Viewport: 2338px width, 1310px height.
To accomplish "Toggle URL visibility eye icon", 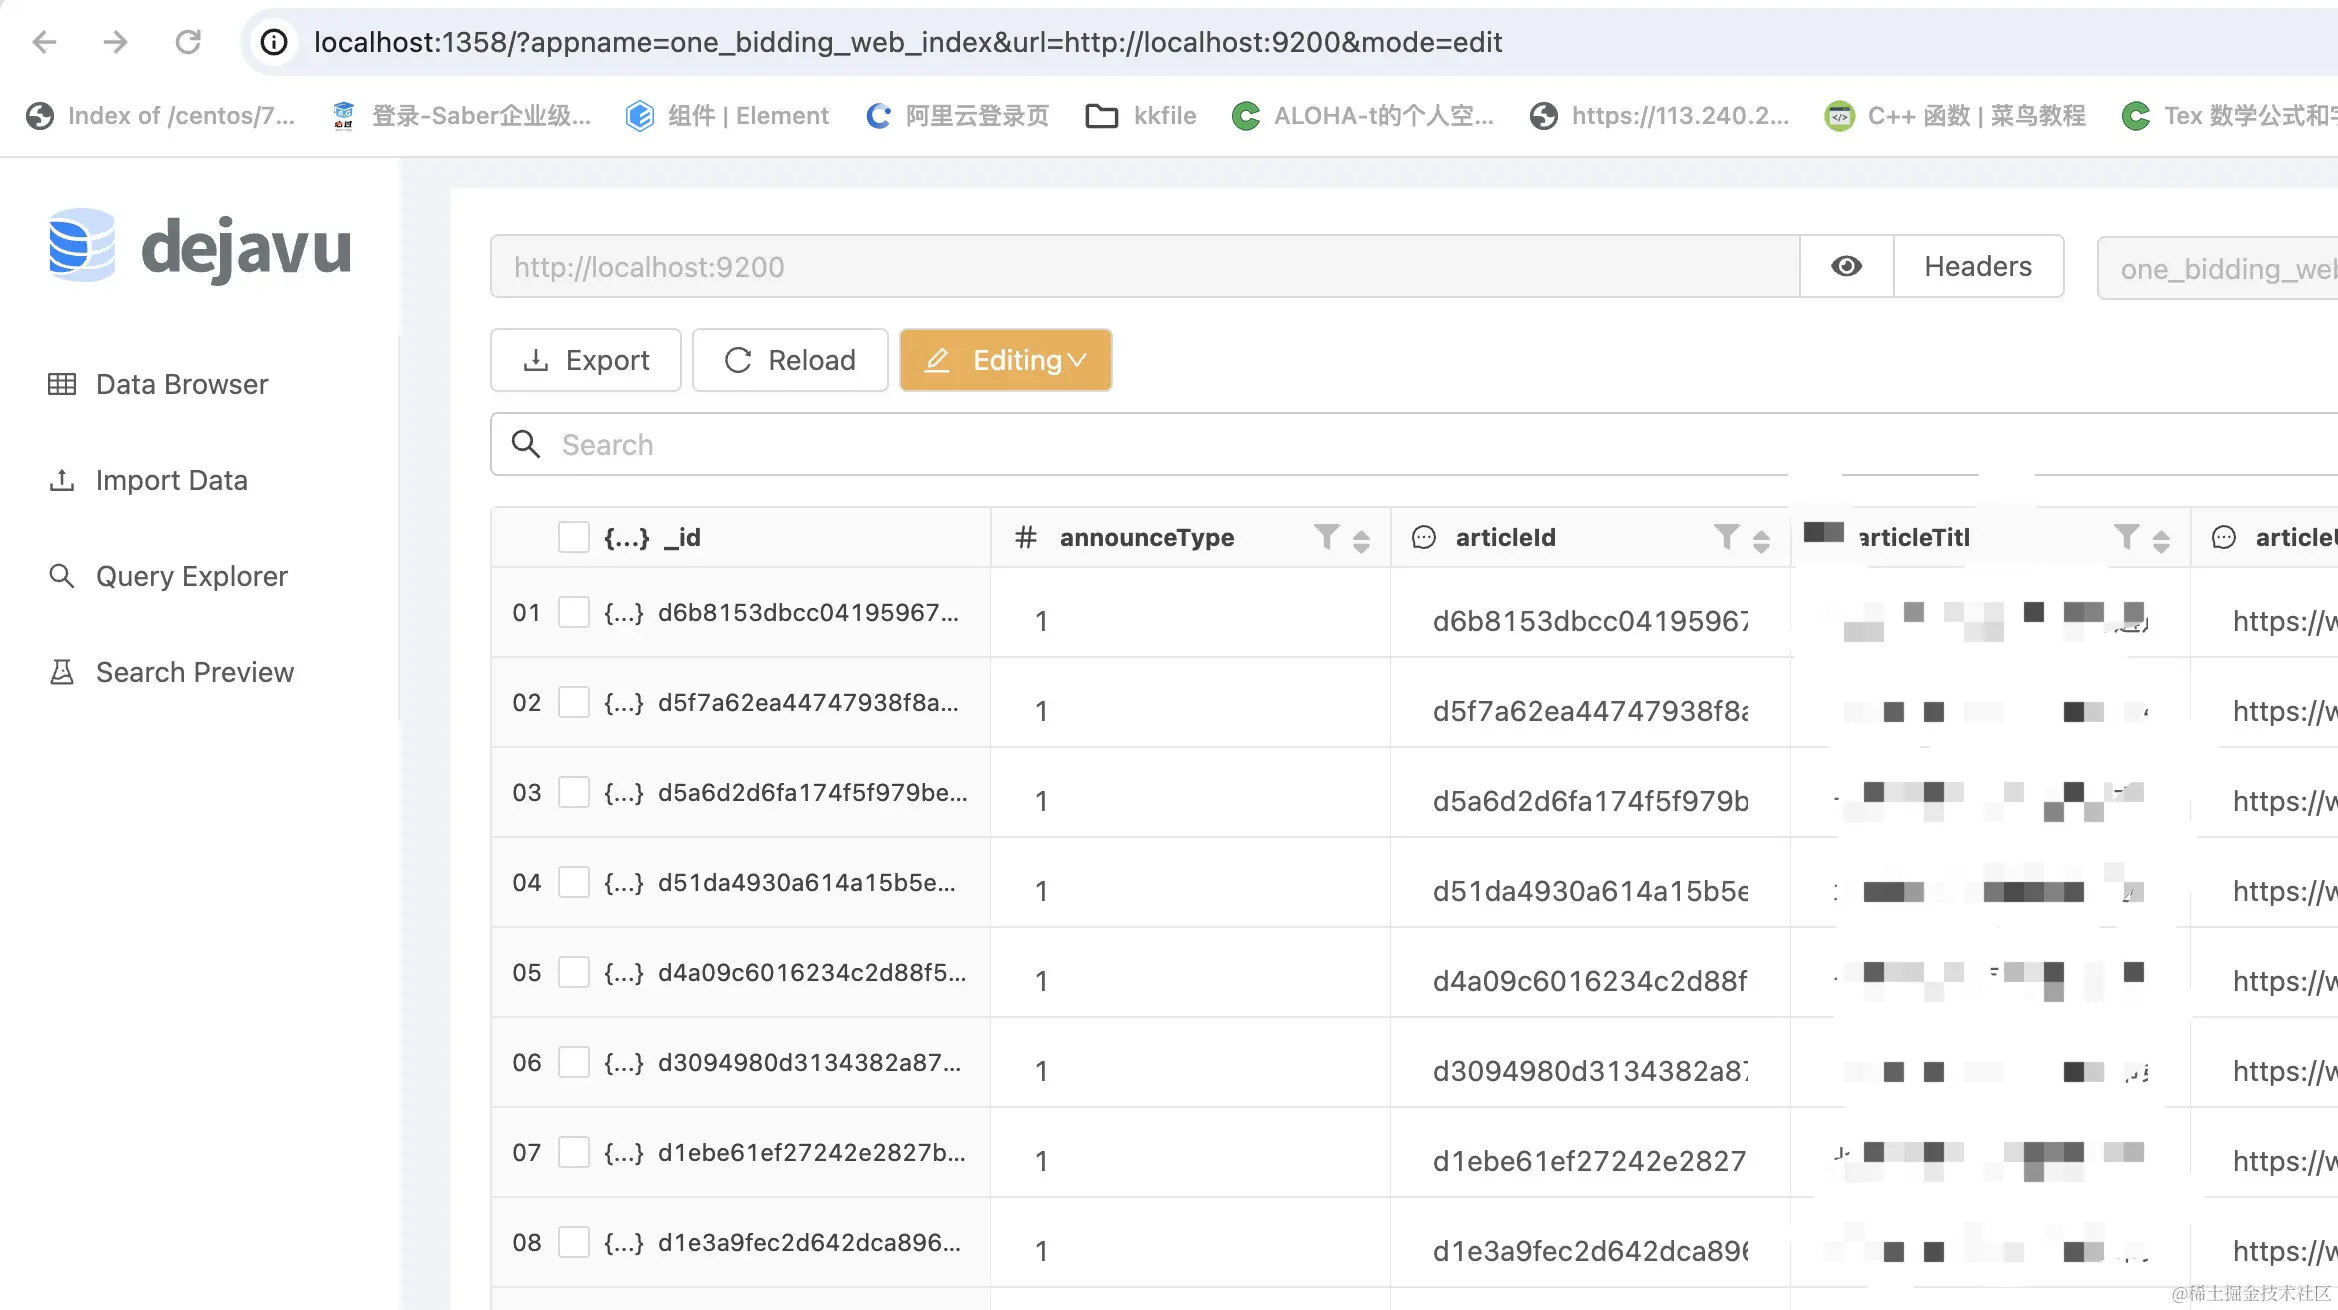I will [1846, 266].
